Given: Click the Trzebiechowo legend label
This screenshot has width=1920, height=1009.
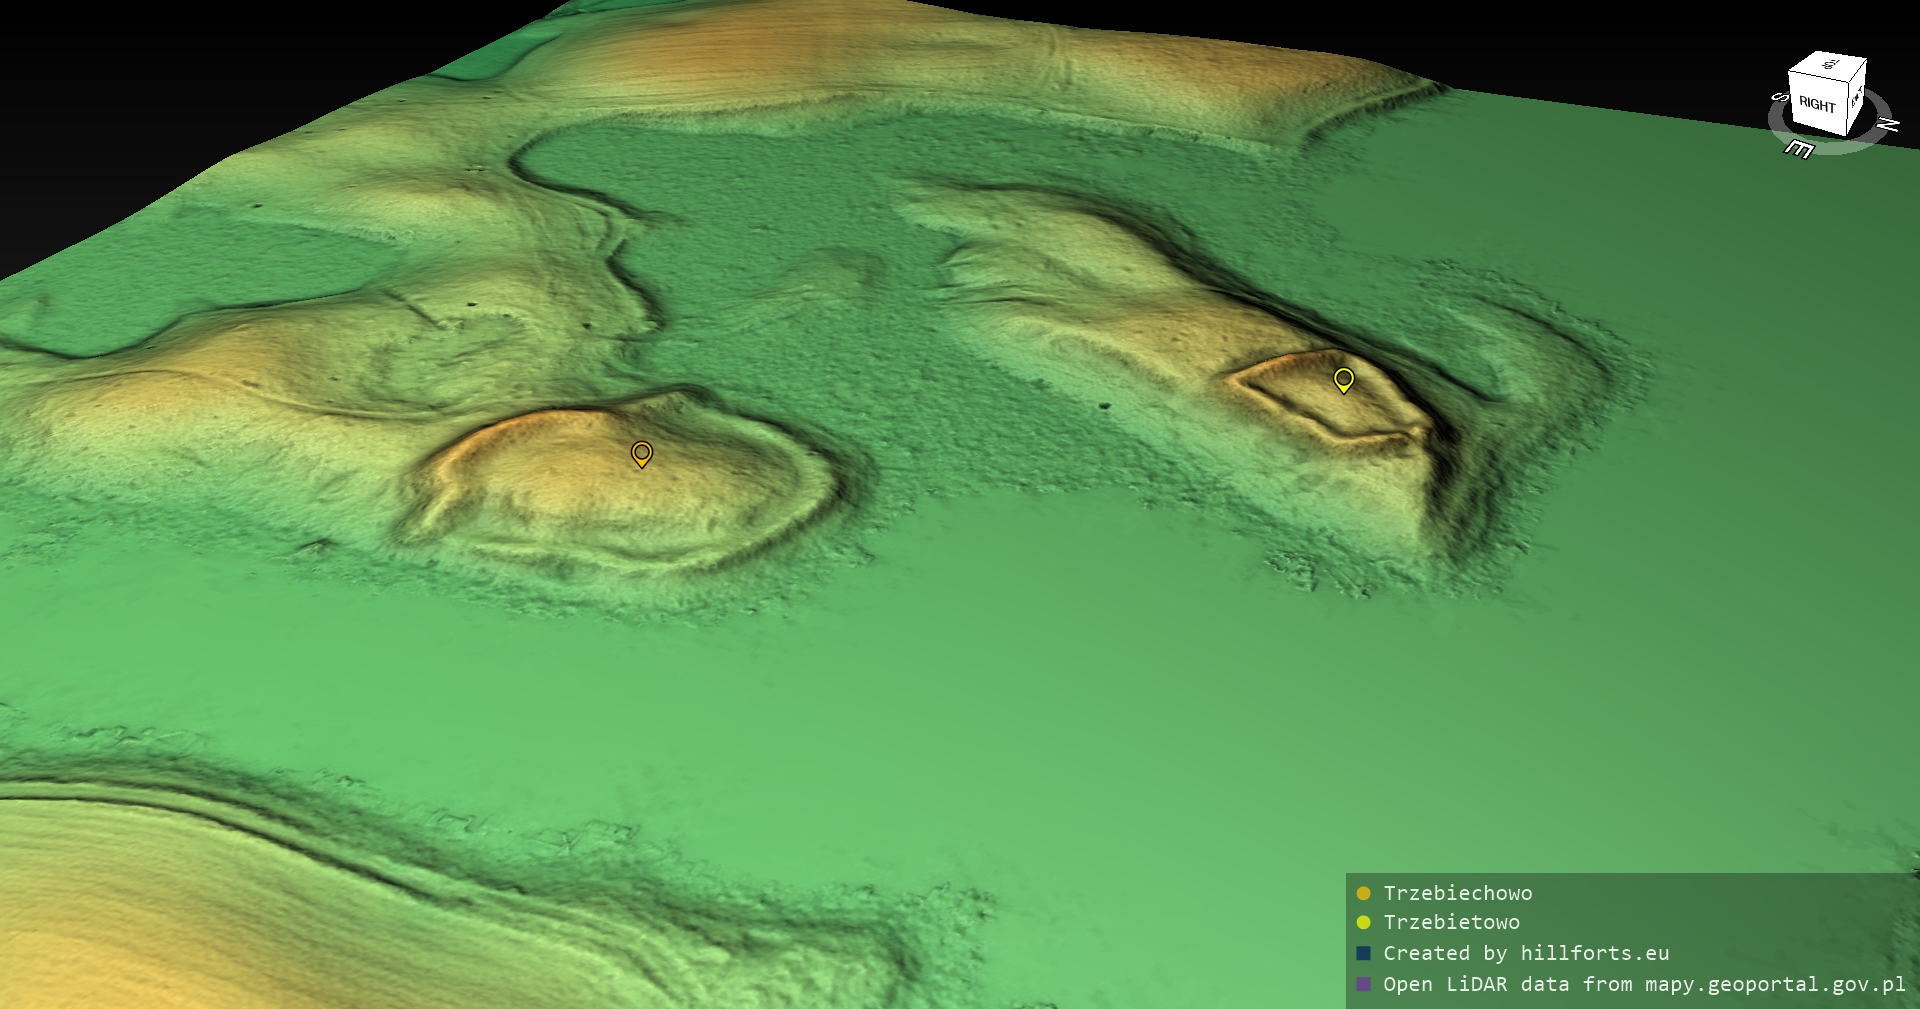Looking at the screenshot, I should pyautogui.click(x=1457, y=893).
